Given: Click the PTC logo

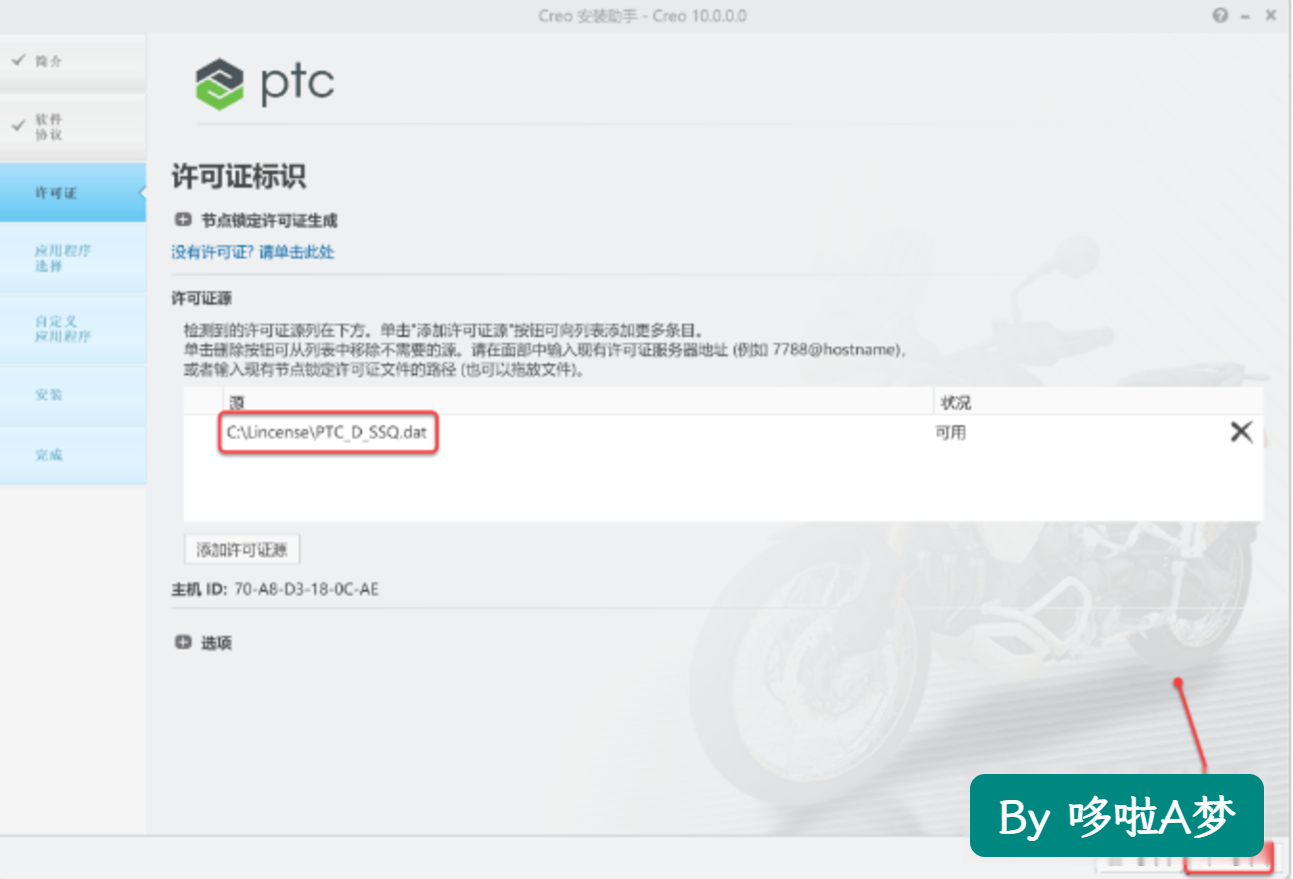Looking at the screenshot, I should (x=265, y=84).
